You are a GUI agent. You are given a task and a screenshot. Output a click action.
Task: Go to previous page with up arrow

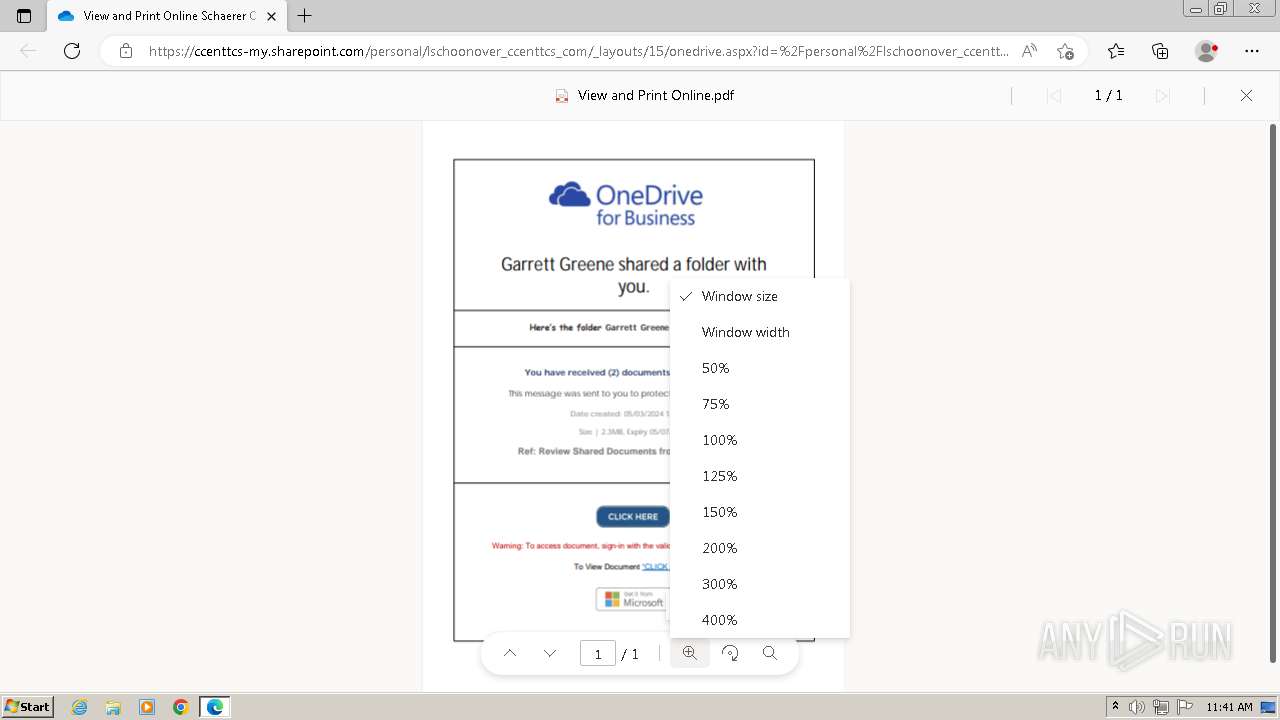510,653
